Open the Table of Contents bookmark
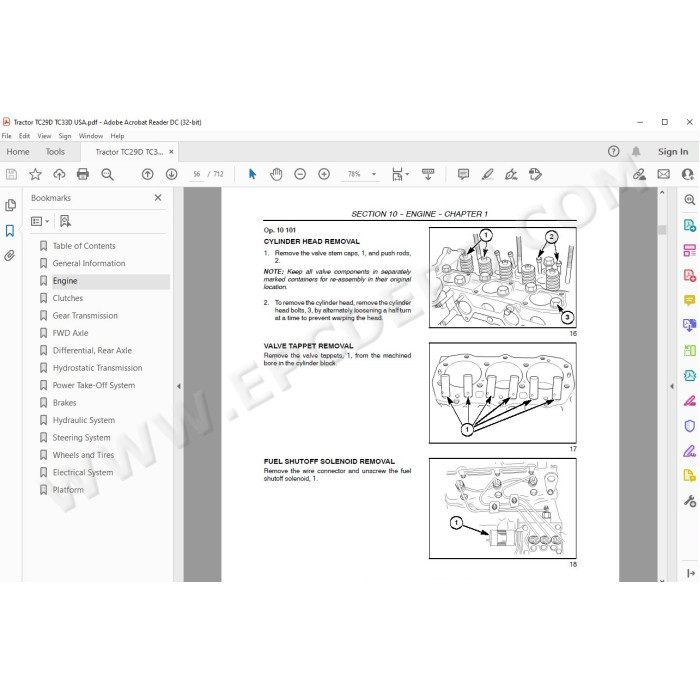Screen dimensions: 700x700 [x=84, y=246]
